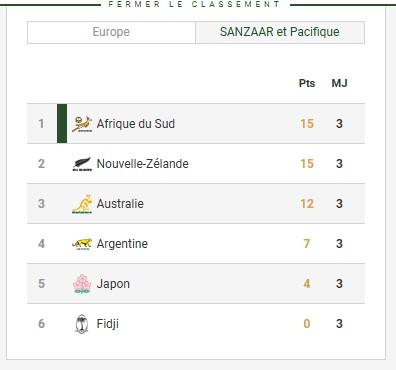Click the Fiji palm tree crest
396x370 pixels.
(x=82, y=324)
